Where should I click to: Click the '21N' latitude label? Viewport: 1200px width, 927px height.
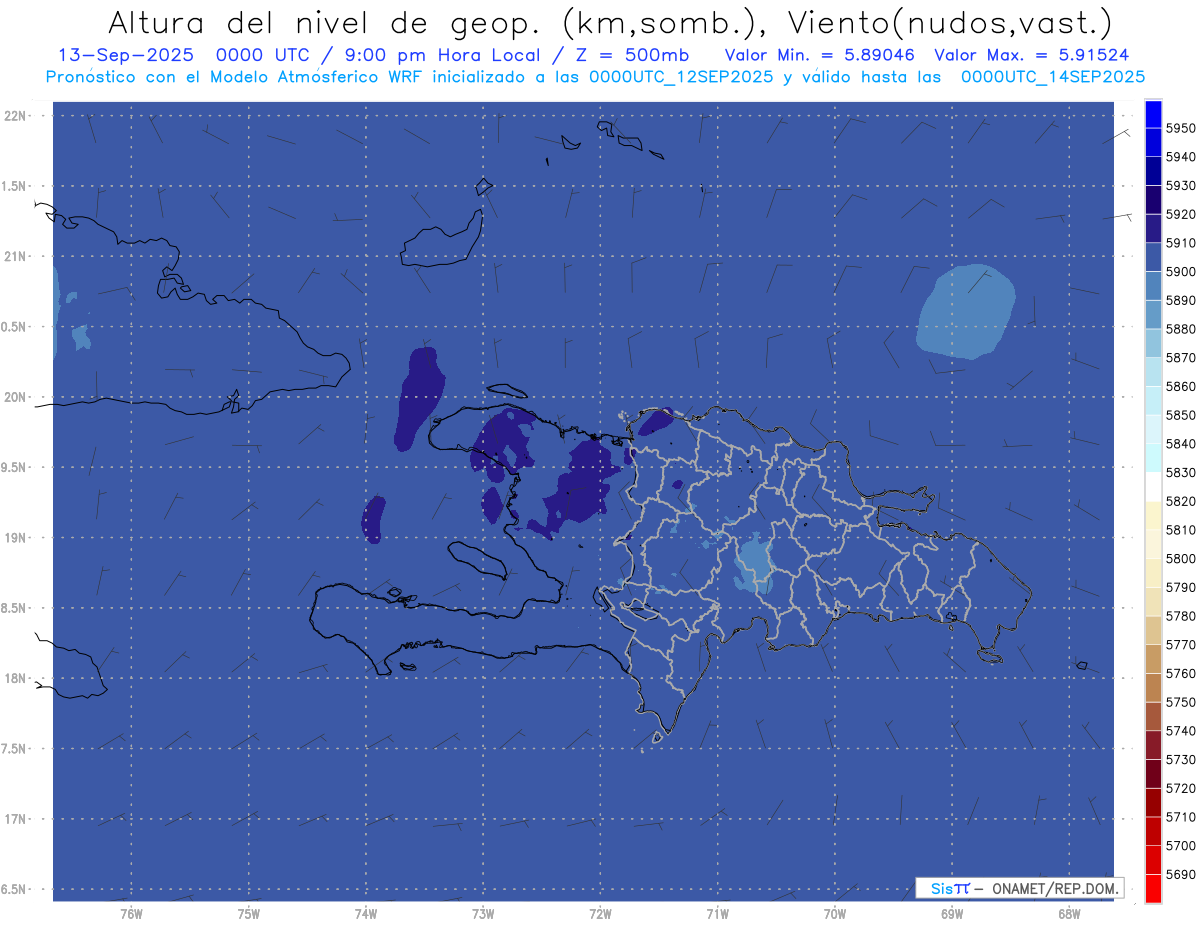point(17,256)
